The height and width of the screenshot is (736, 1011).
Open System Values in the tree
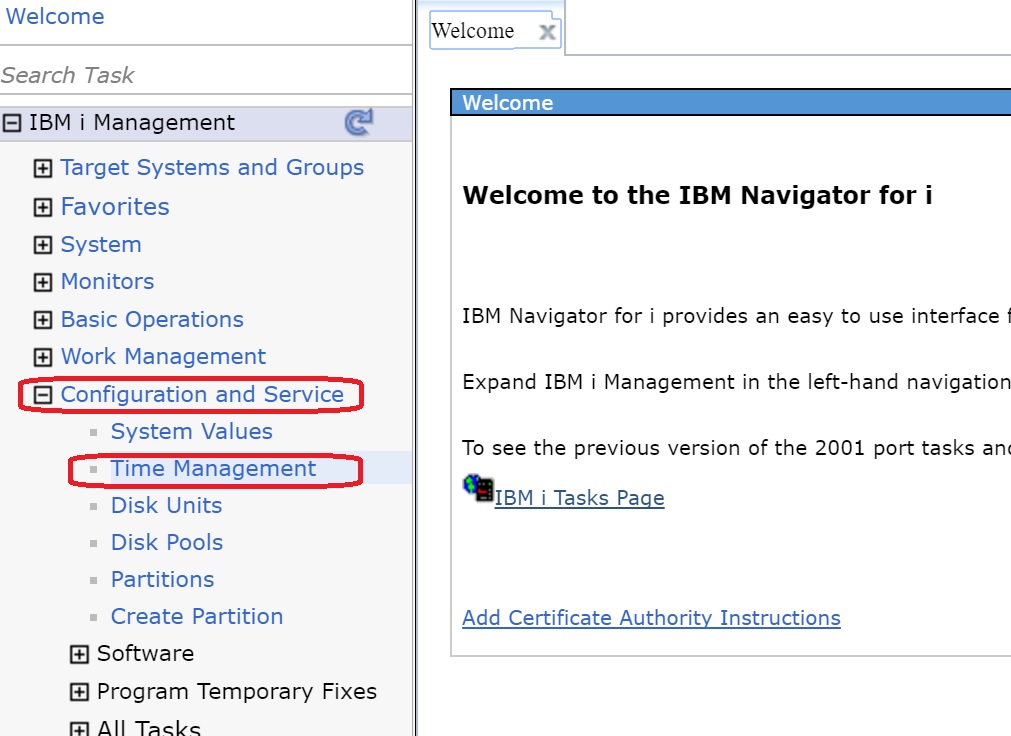(191, 432)
